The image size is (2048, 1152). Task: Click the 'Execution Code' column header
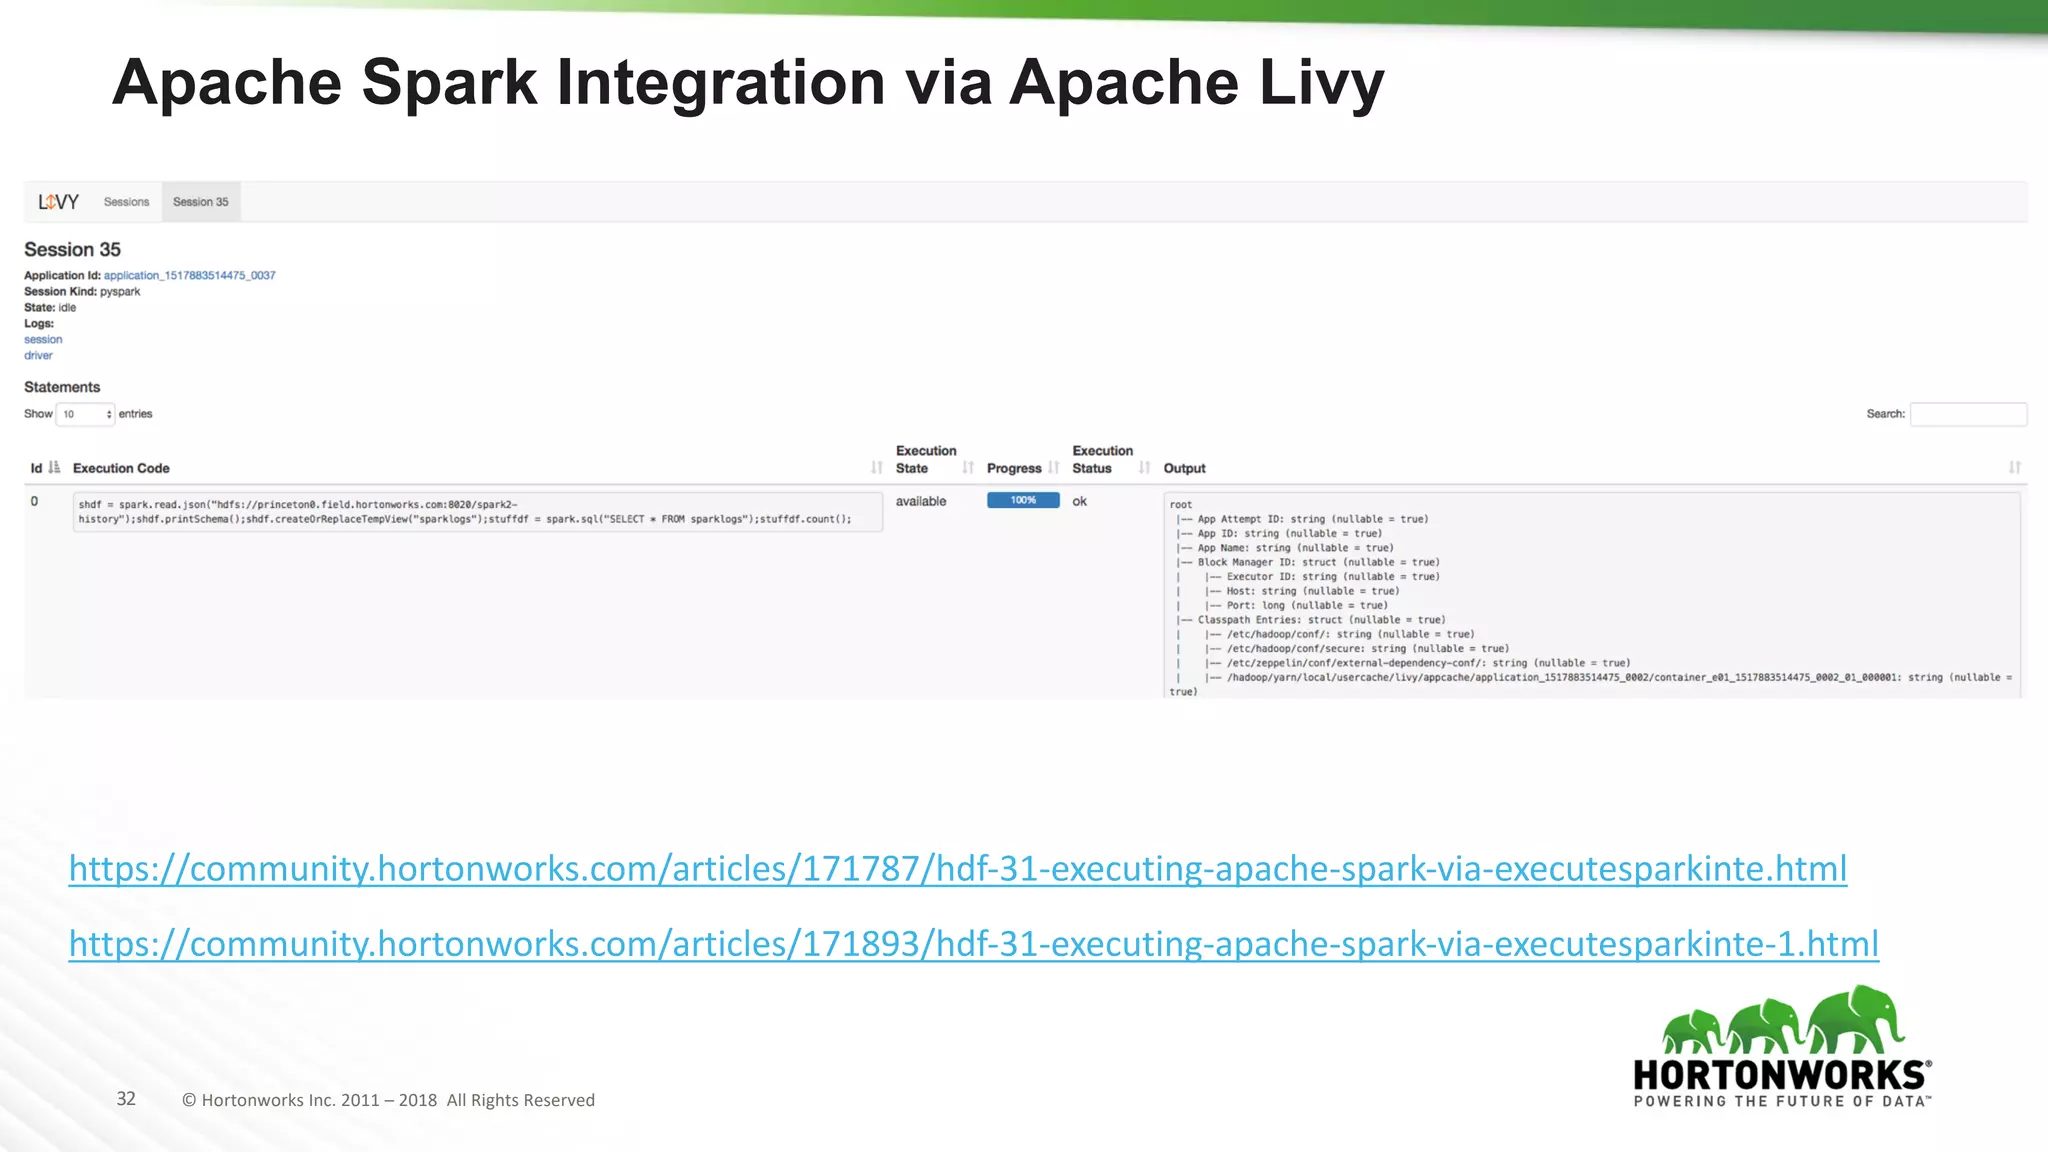pyautogui.click(x=121, y=468)
